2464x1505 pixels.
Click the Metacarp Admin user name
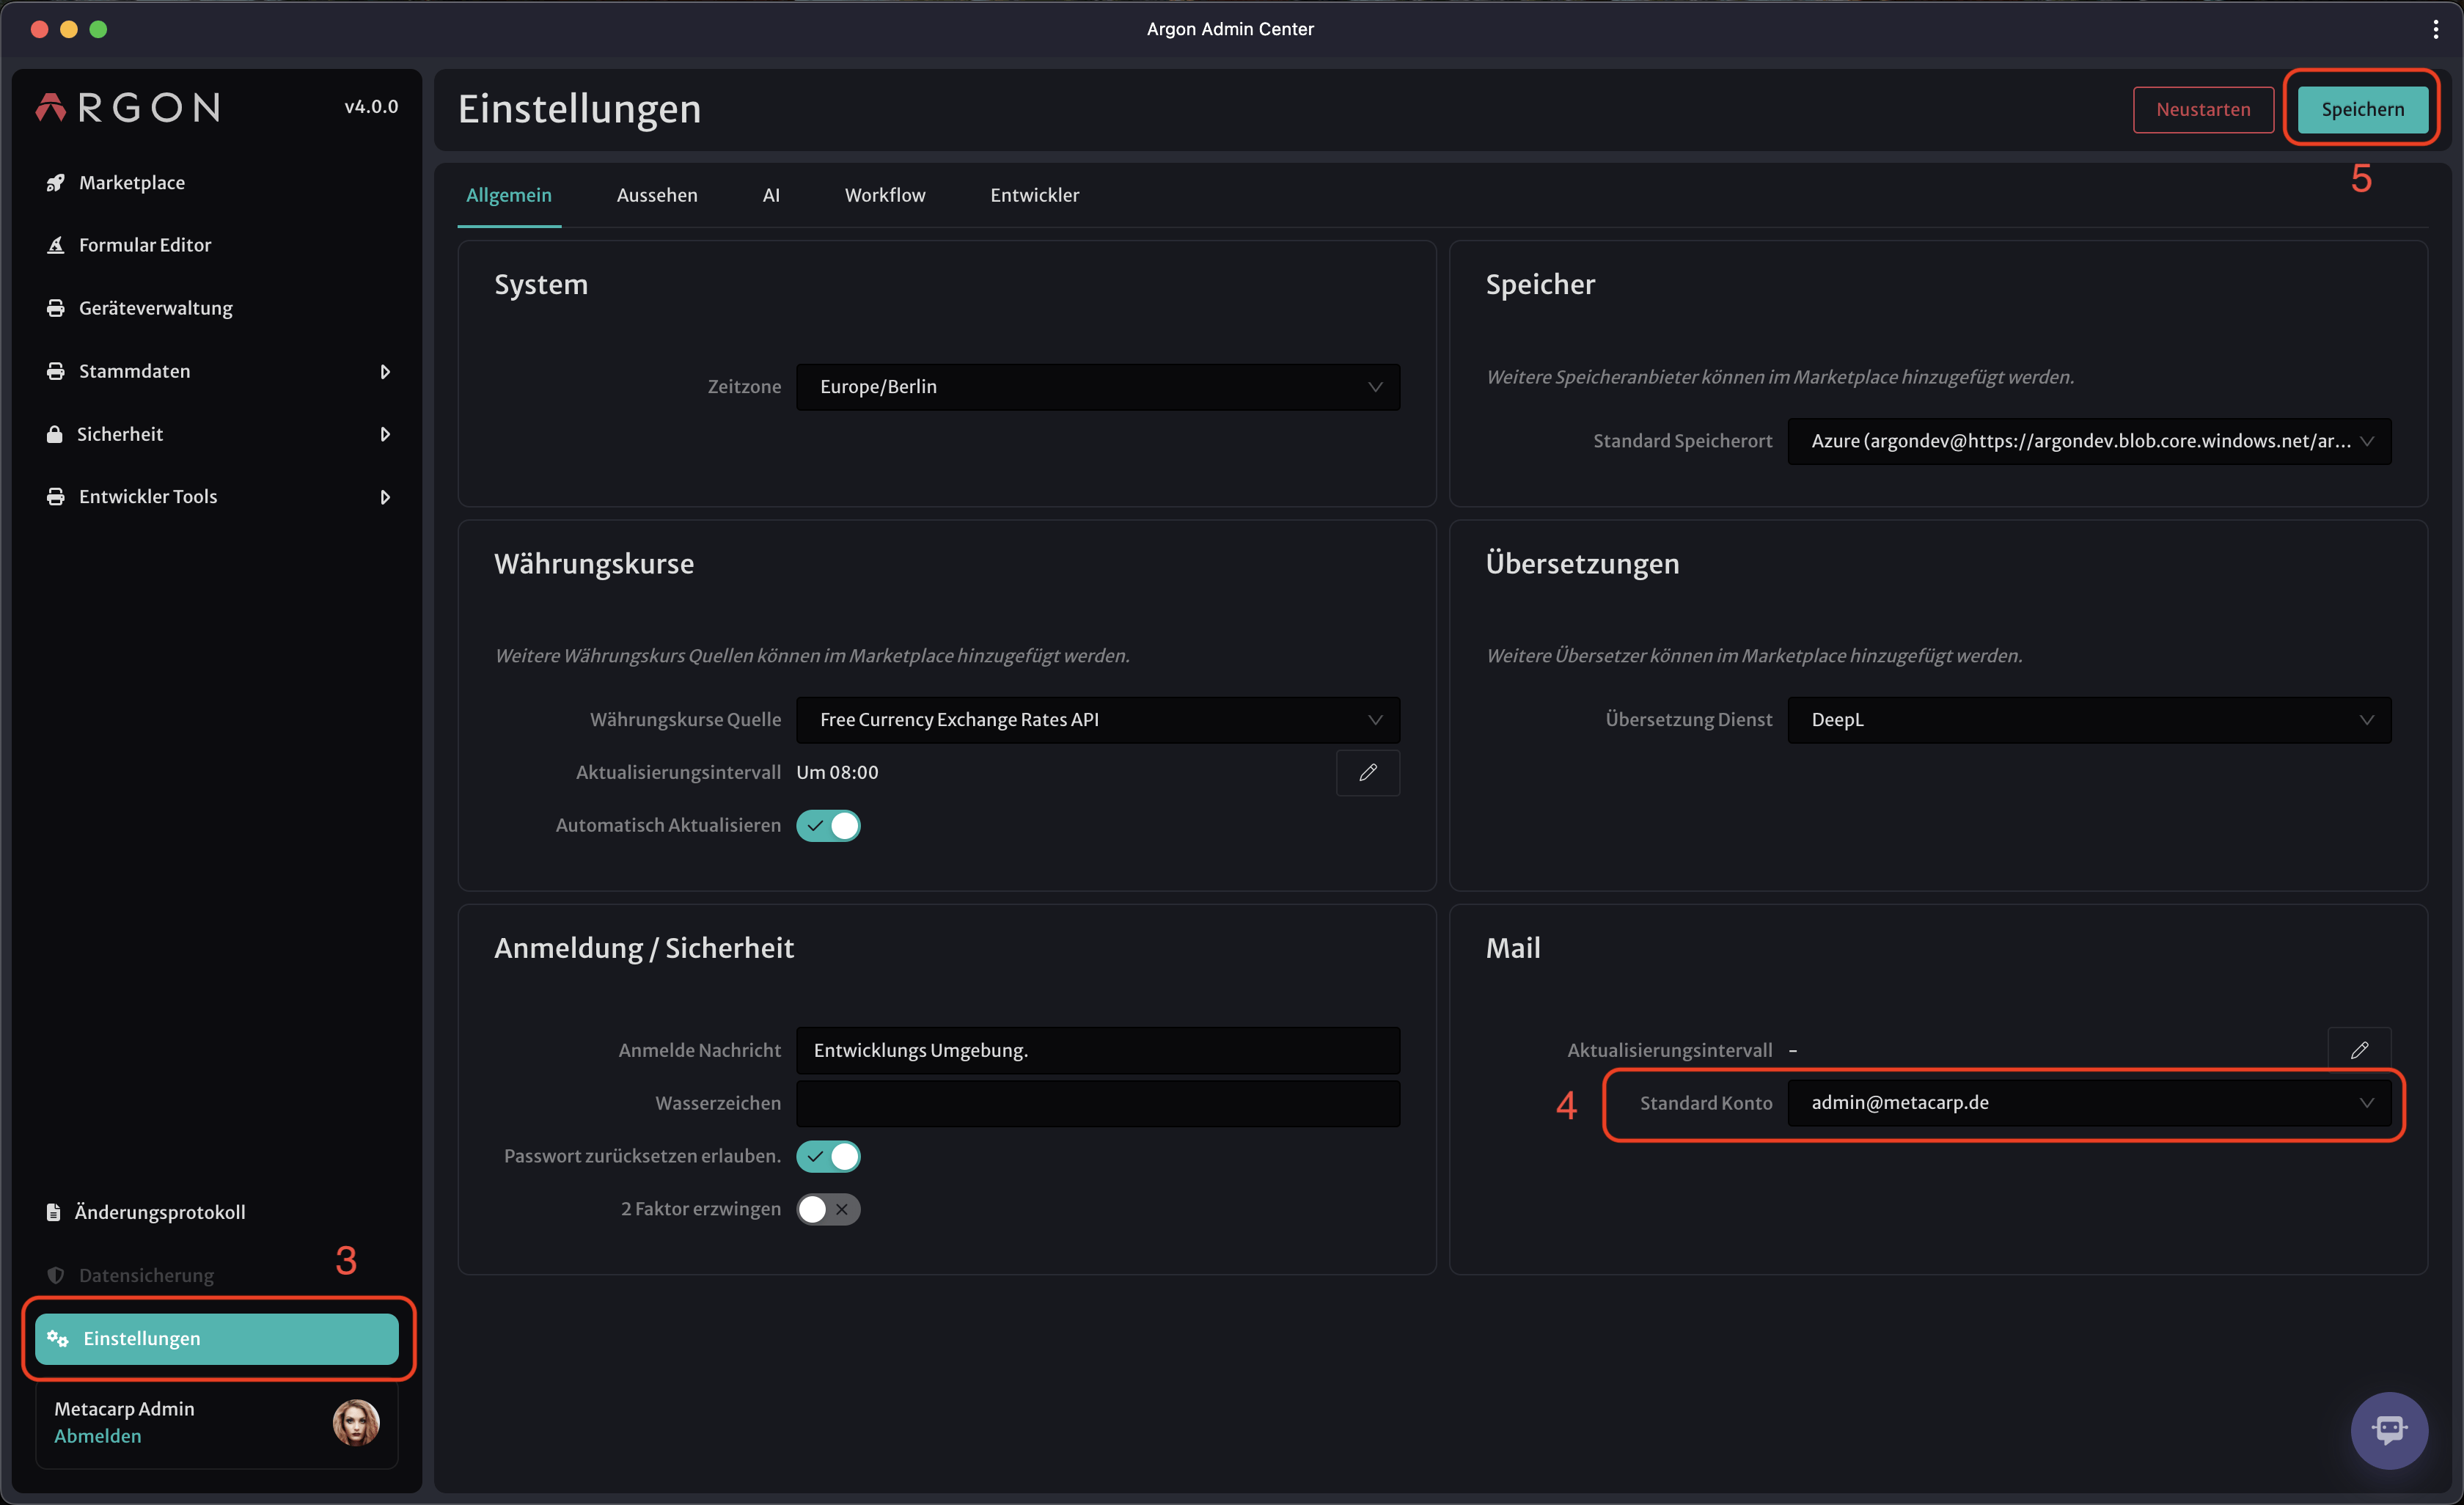pos(124,1409)
